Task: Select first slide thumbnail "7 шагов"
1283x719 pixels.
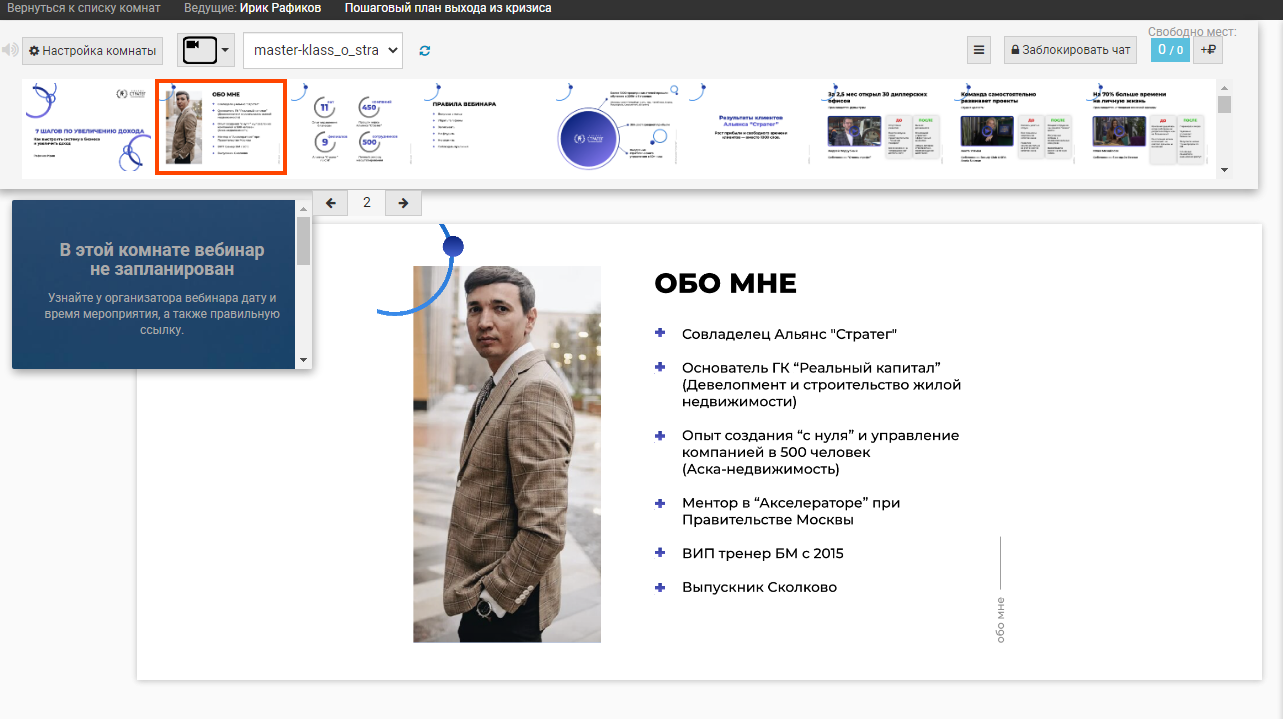Action: tap(87, 128)
